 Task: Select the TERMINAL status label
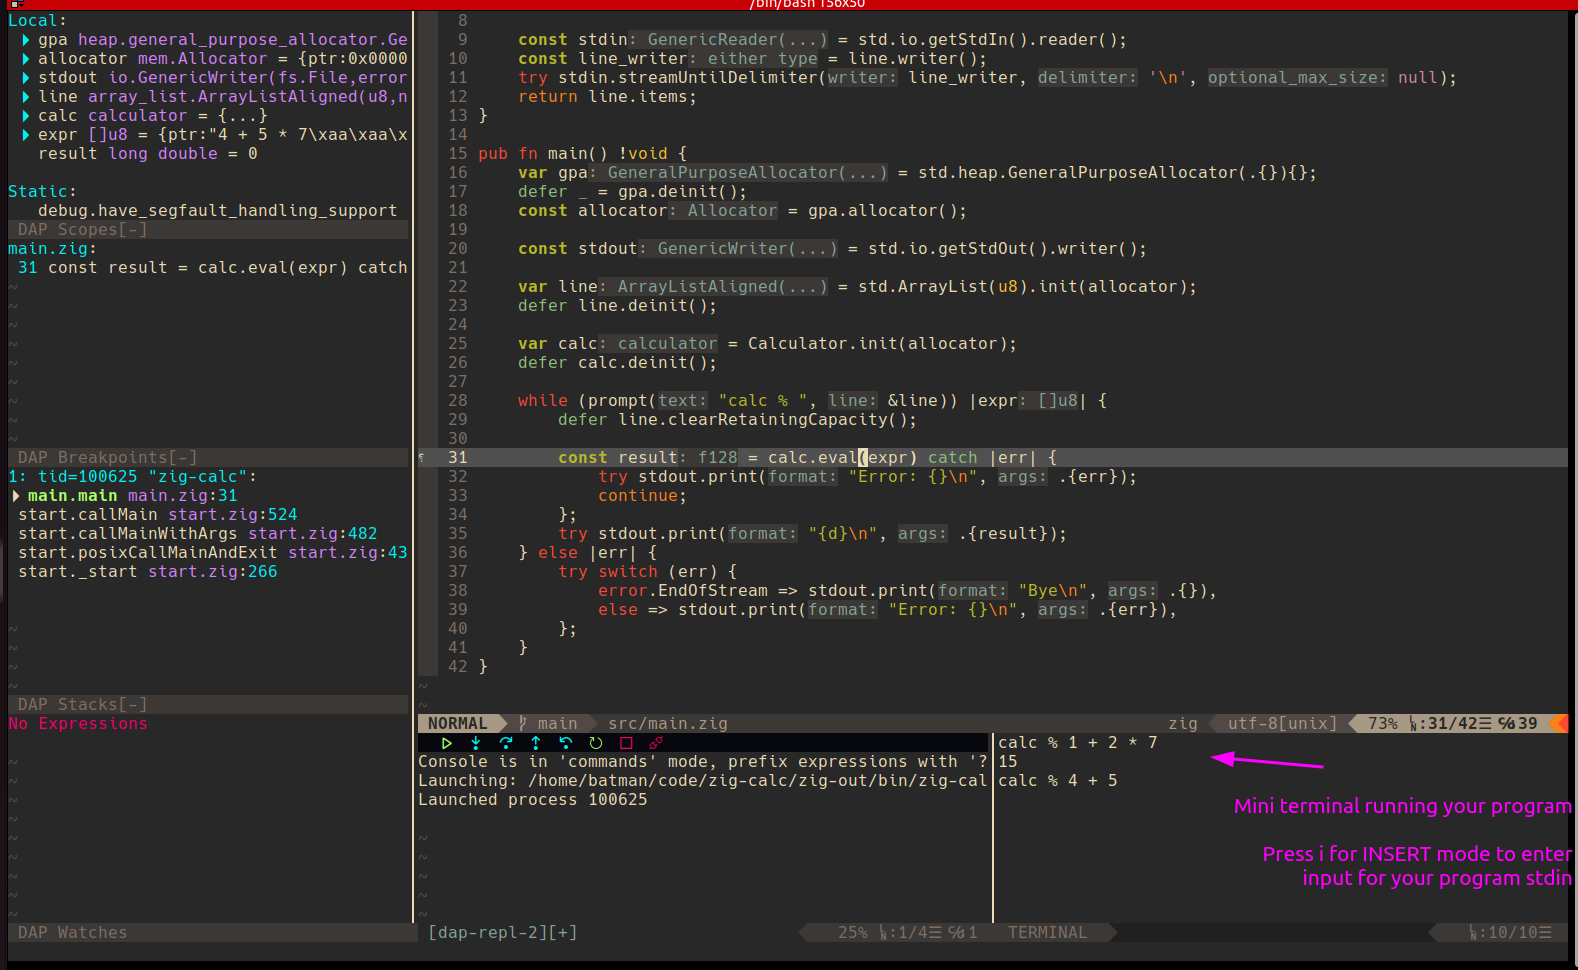[x=1047, y=933]
